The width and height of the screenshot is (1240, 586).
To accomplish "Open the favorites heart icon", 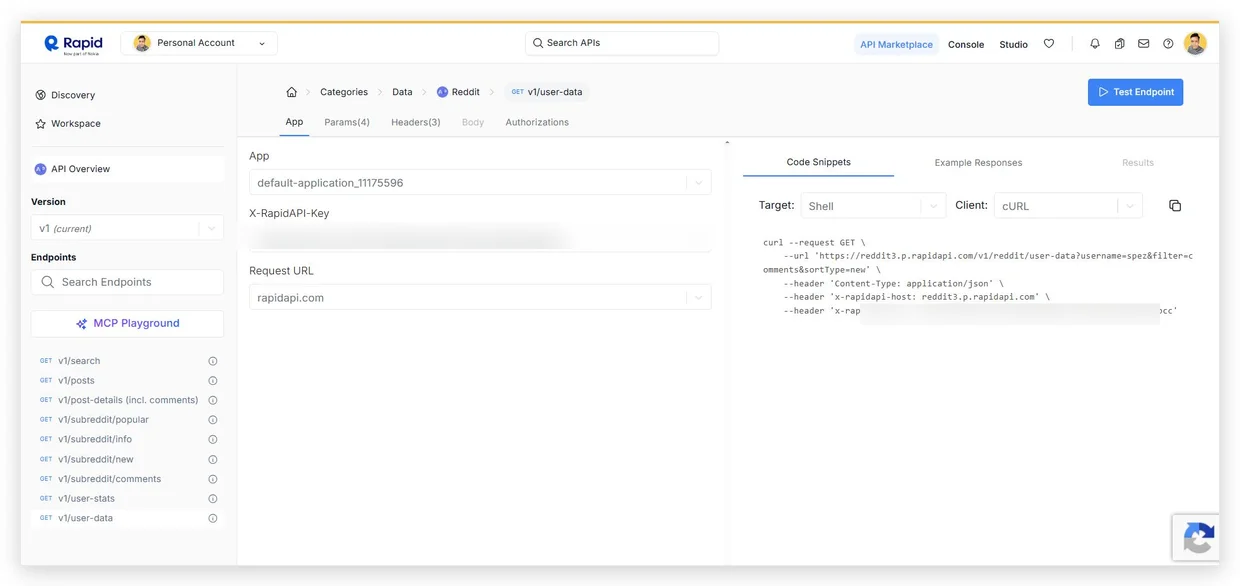I will [1049, 44].
